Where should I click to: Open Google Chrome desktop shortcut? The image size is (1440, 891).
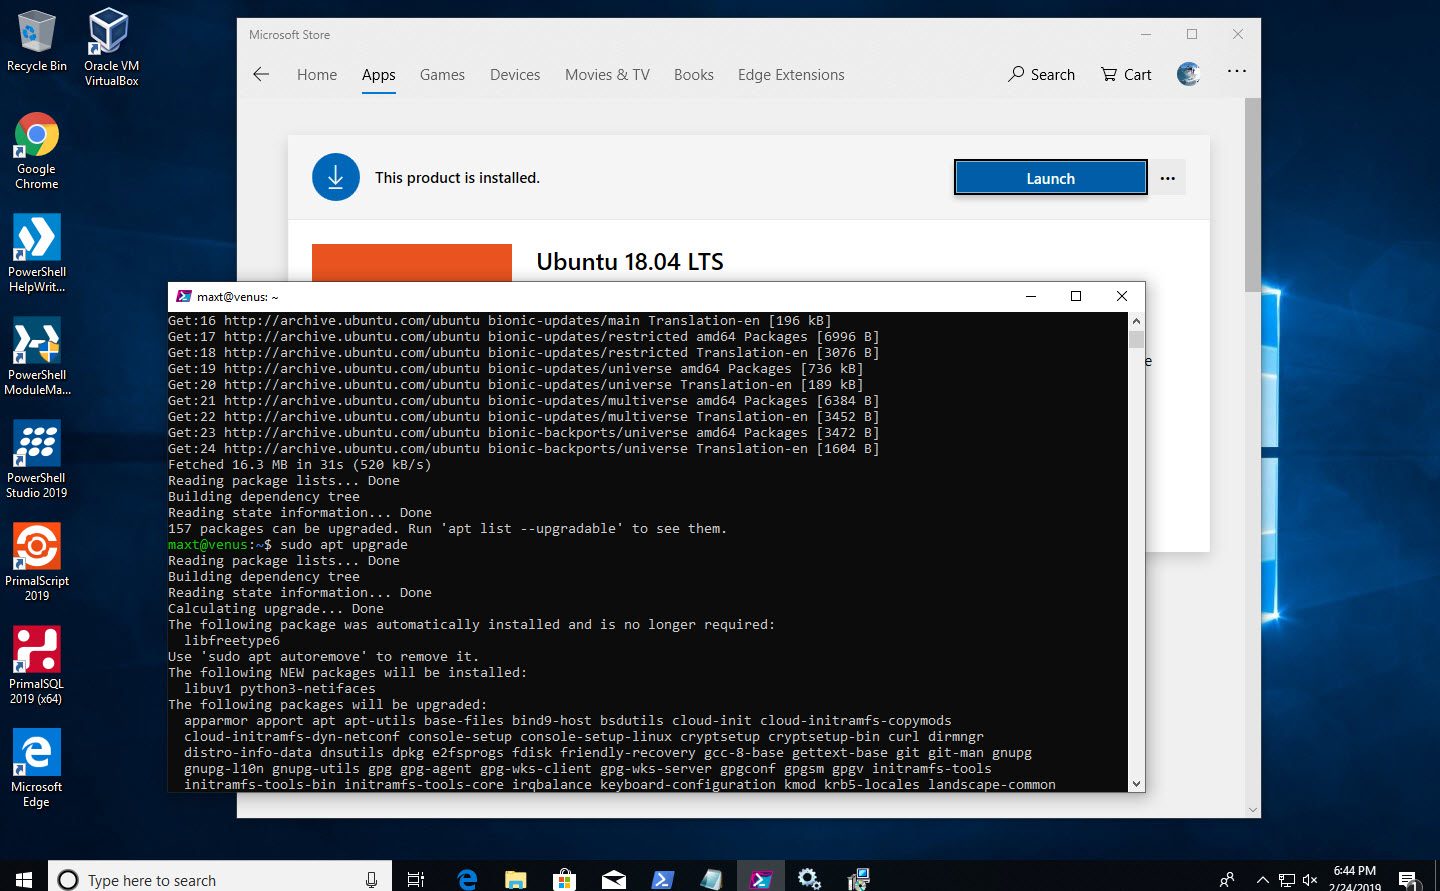coord(37,150)
